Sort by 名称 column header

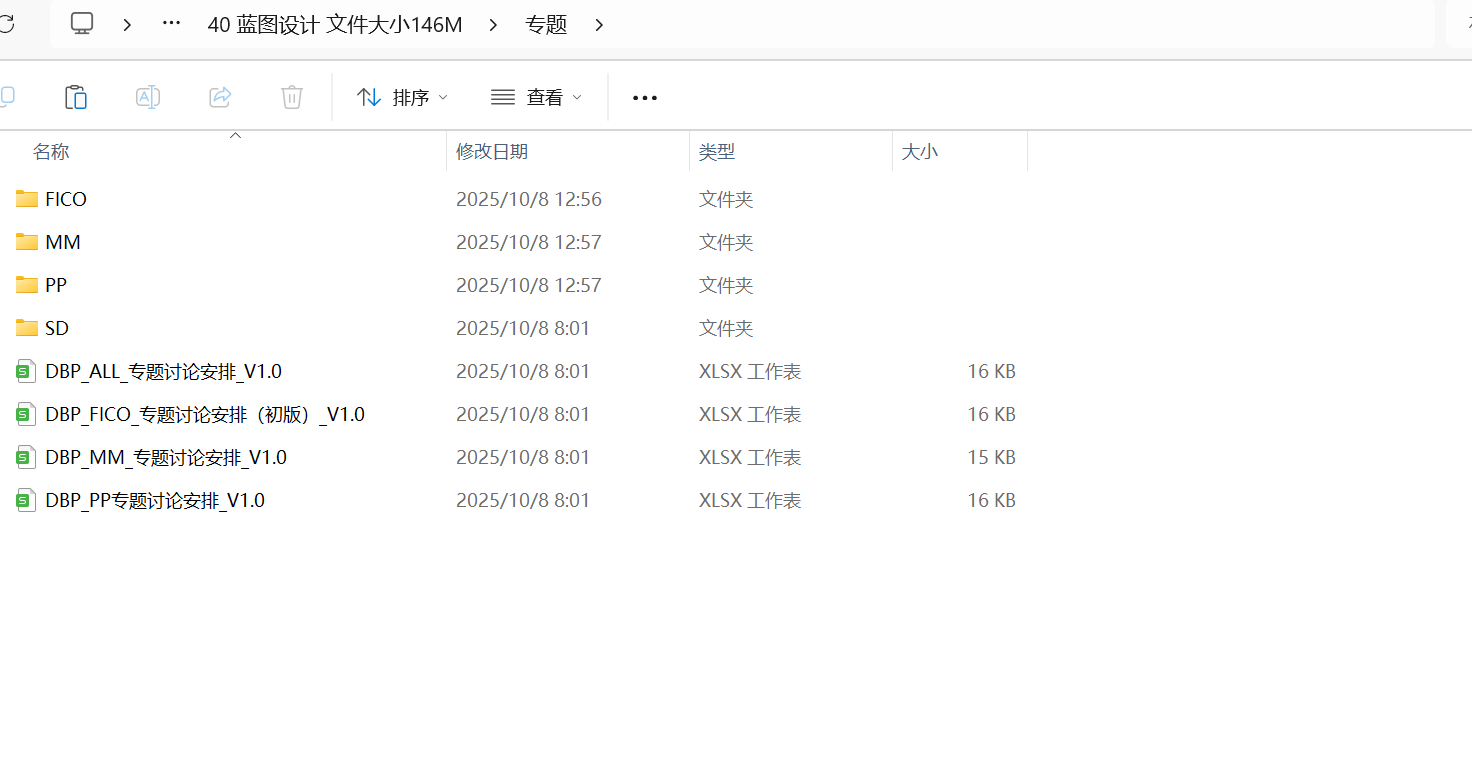(51, 152)
